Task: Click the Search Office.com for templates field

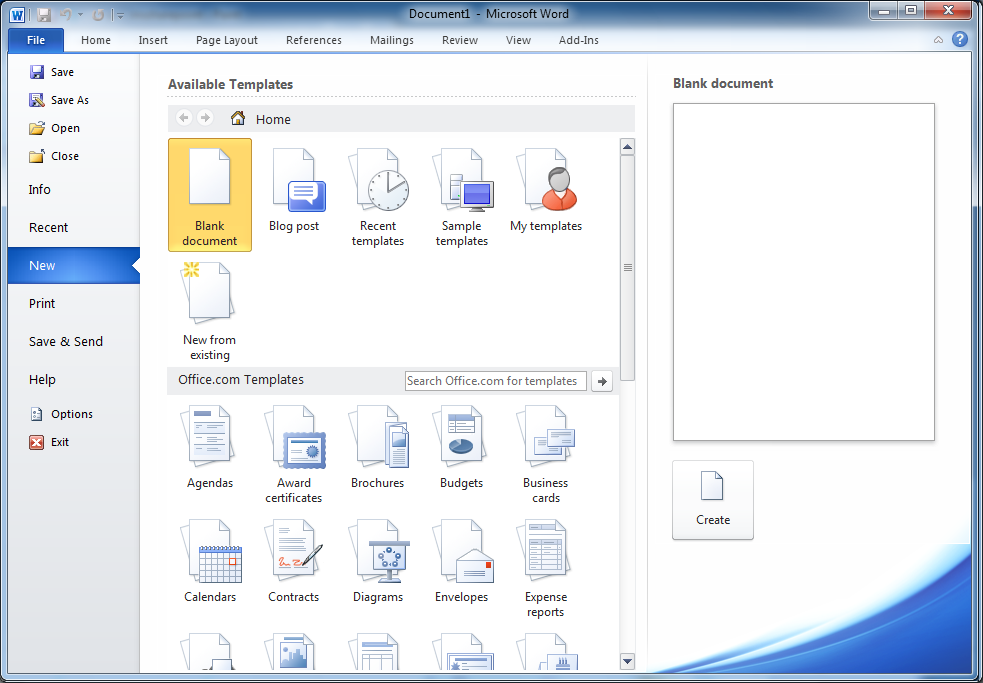Action: tap(495, 381)
